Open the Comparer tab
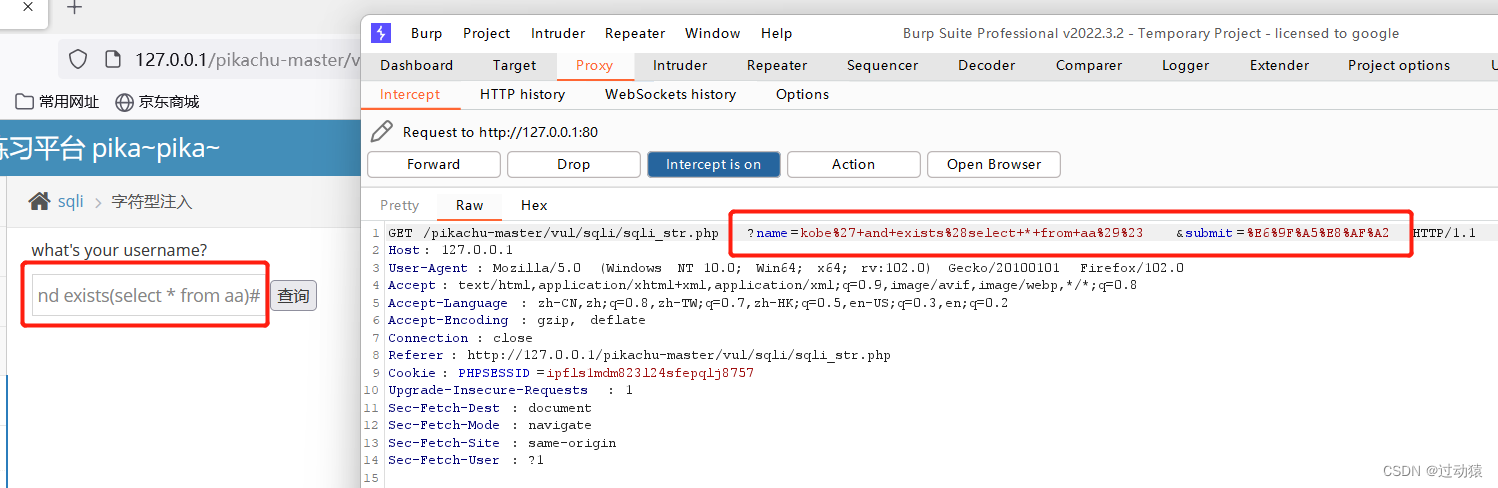The image size is (1498, 488). 1089,65
